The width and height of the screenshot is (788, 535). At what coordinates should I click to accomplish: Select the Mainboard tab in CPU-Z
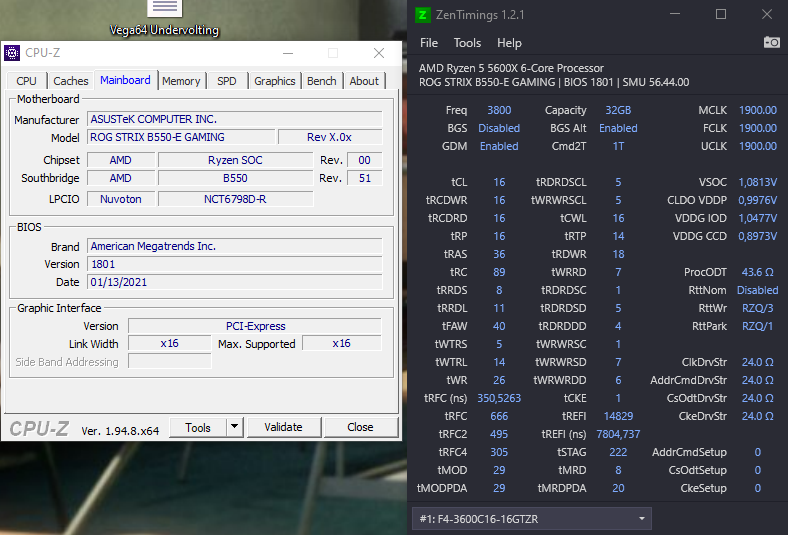125,80
